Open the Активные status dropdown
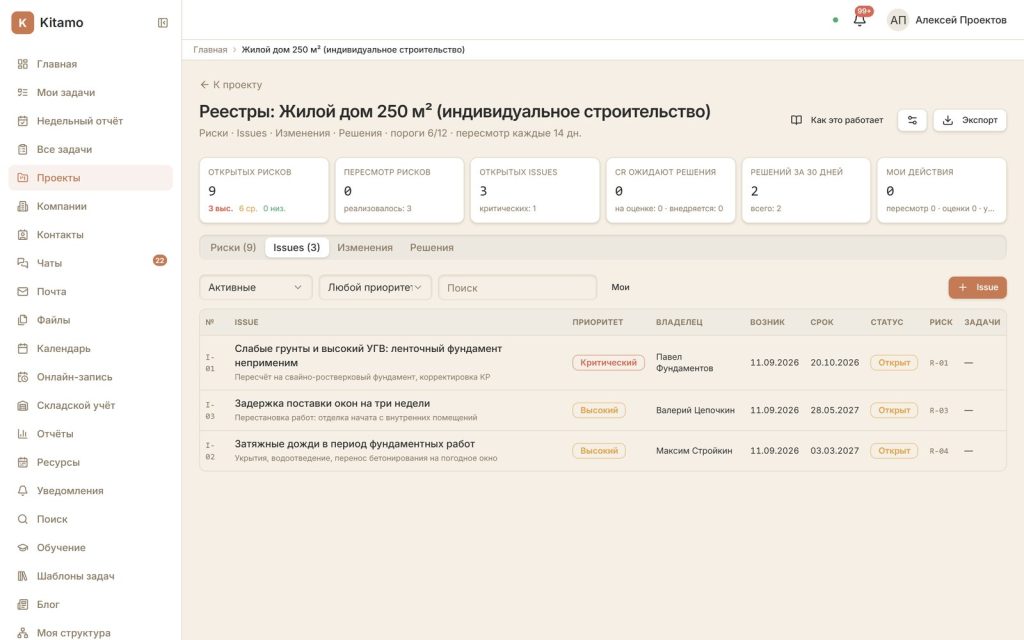The width and height of the screenshot is (1024, 640). 255,287
